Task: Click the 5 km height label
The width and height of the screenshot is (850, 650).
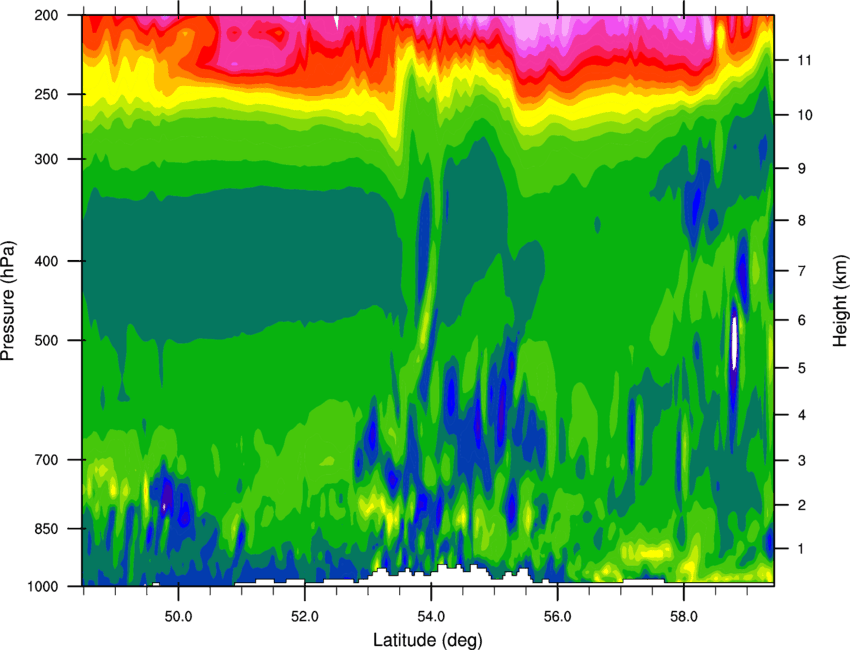Action: tap(801, 368)
